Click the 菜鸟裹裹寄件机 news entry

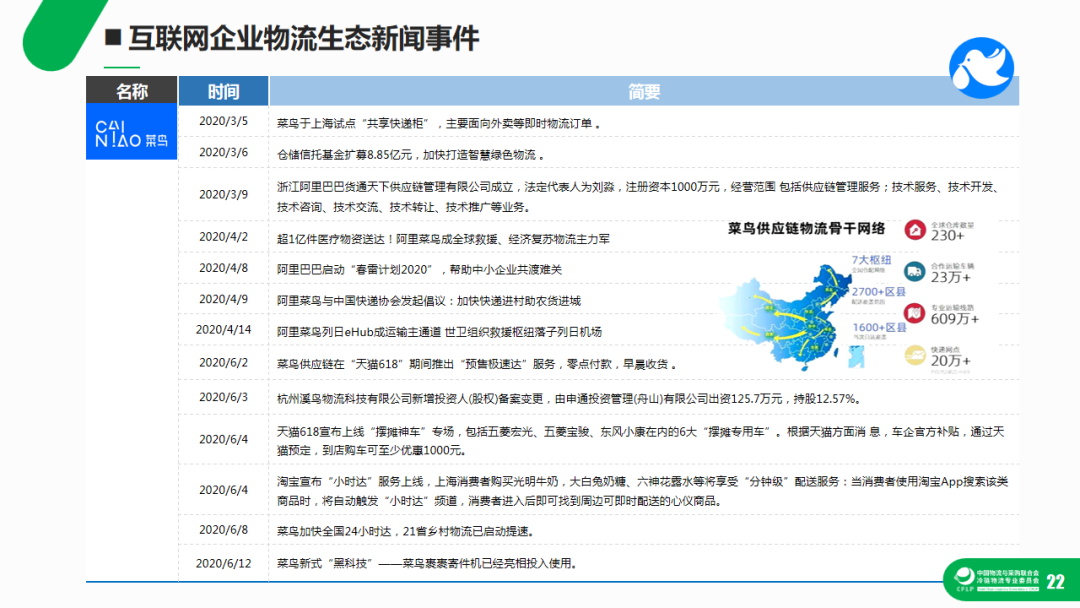pyautogui.click(x=428, y=563)
